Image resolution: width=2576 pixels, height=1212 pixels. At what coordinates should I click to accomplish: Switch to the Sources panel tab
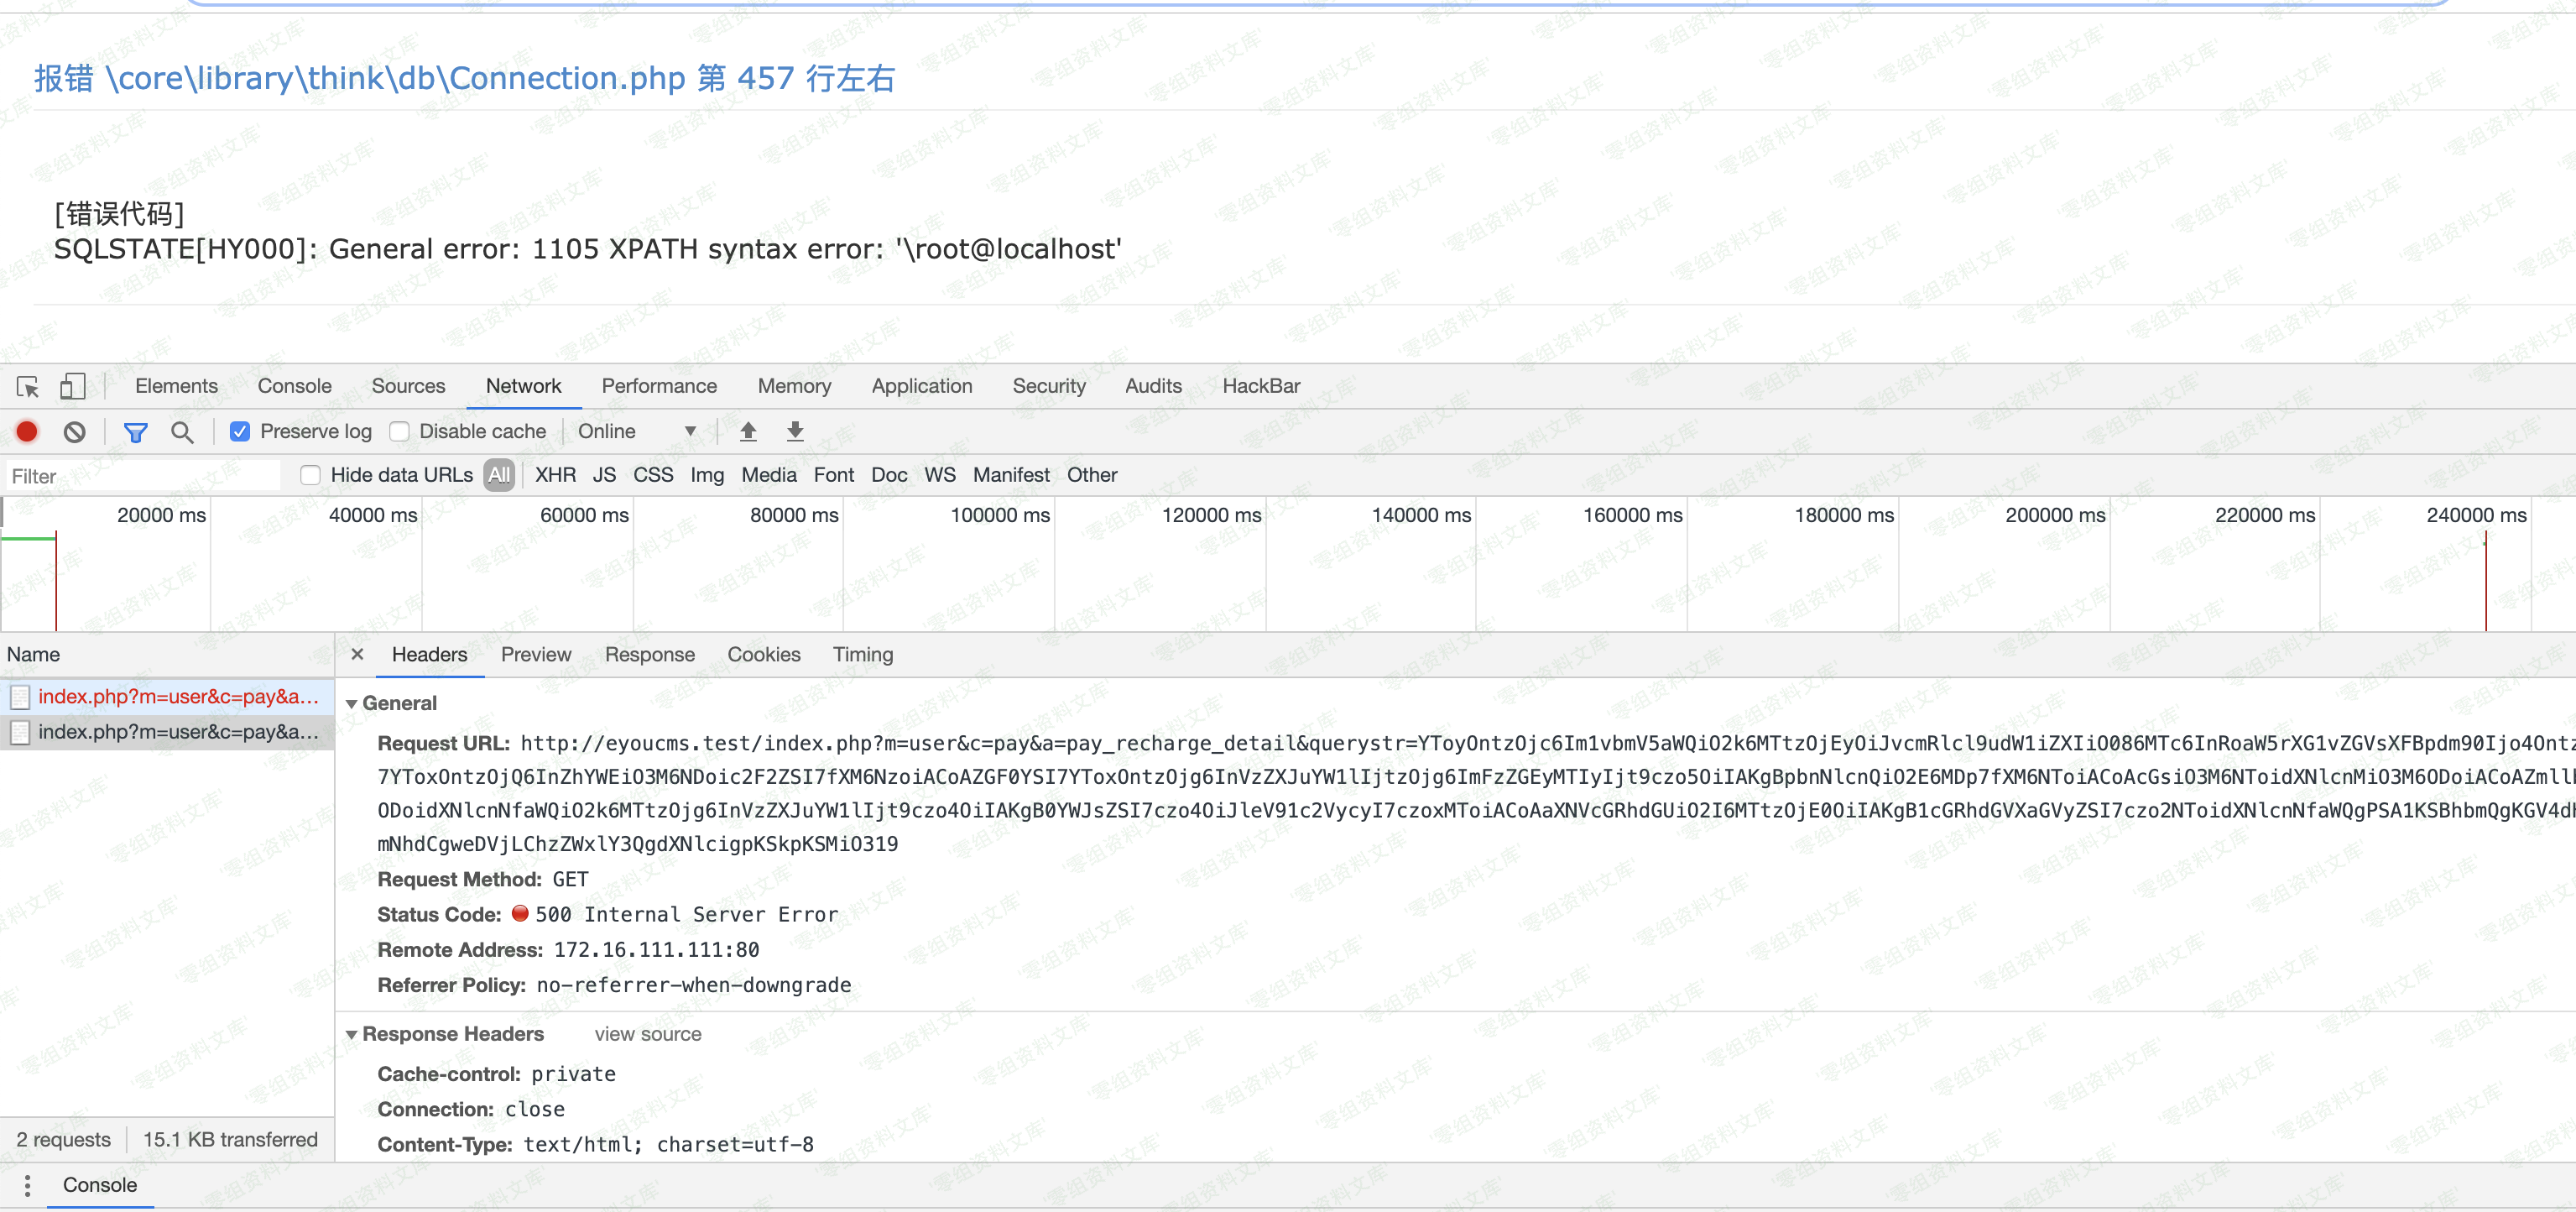tap(408, 386)
